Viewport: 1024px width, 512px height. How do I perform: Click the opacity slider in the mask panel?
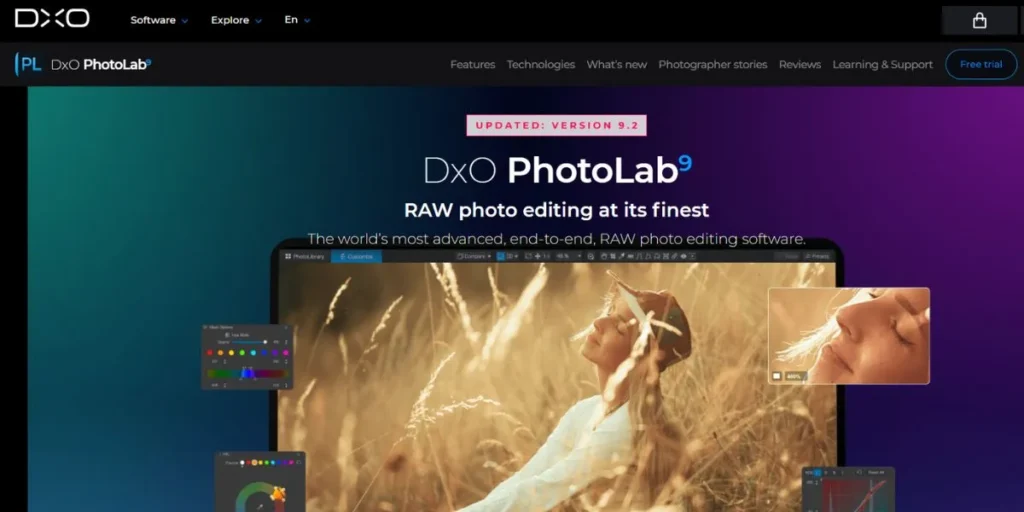coord(250,342)
